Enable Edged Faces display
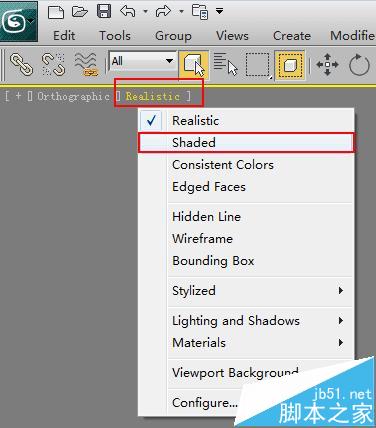The image size is (376, 428). (246, 187)
